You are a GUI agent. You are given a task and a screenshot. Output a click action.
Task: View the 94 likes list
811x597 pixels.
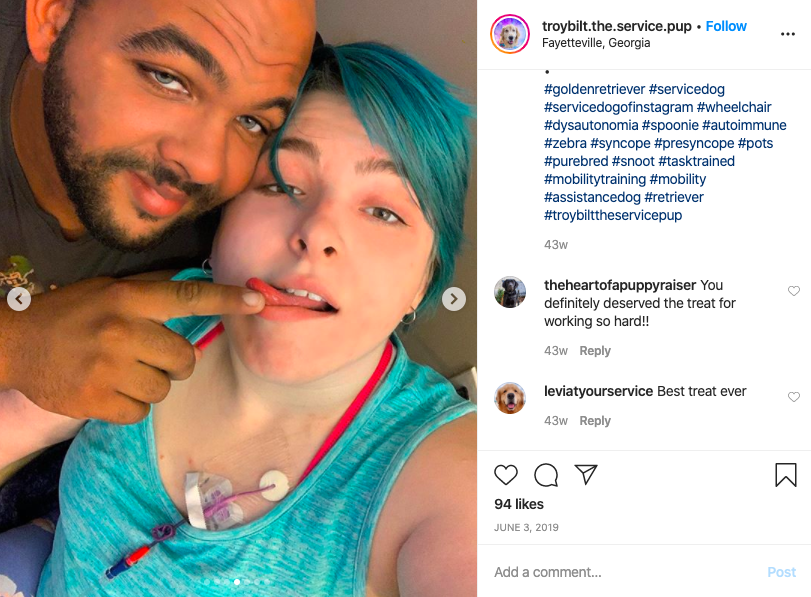519,504
